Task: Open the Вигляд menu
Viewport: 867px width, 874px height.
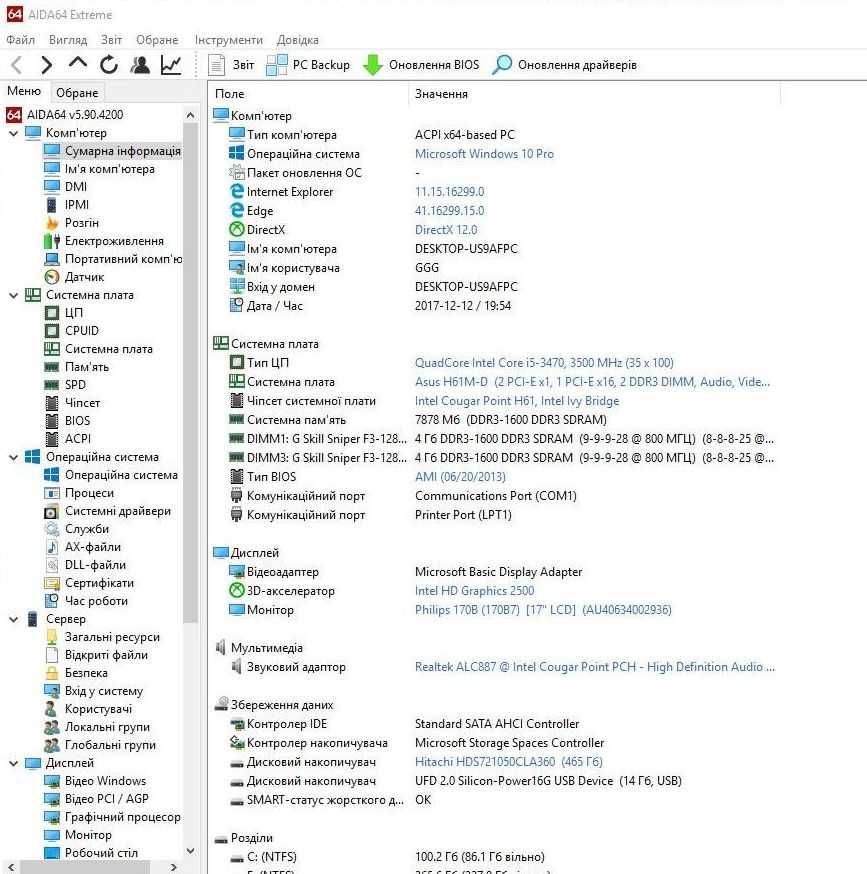Action: (67, 40)
